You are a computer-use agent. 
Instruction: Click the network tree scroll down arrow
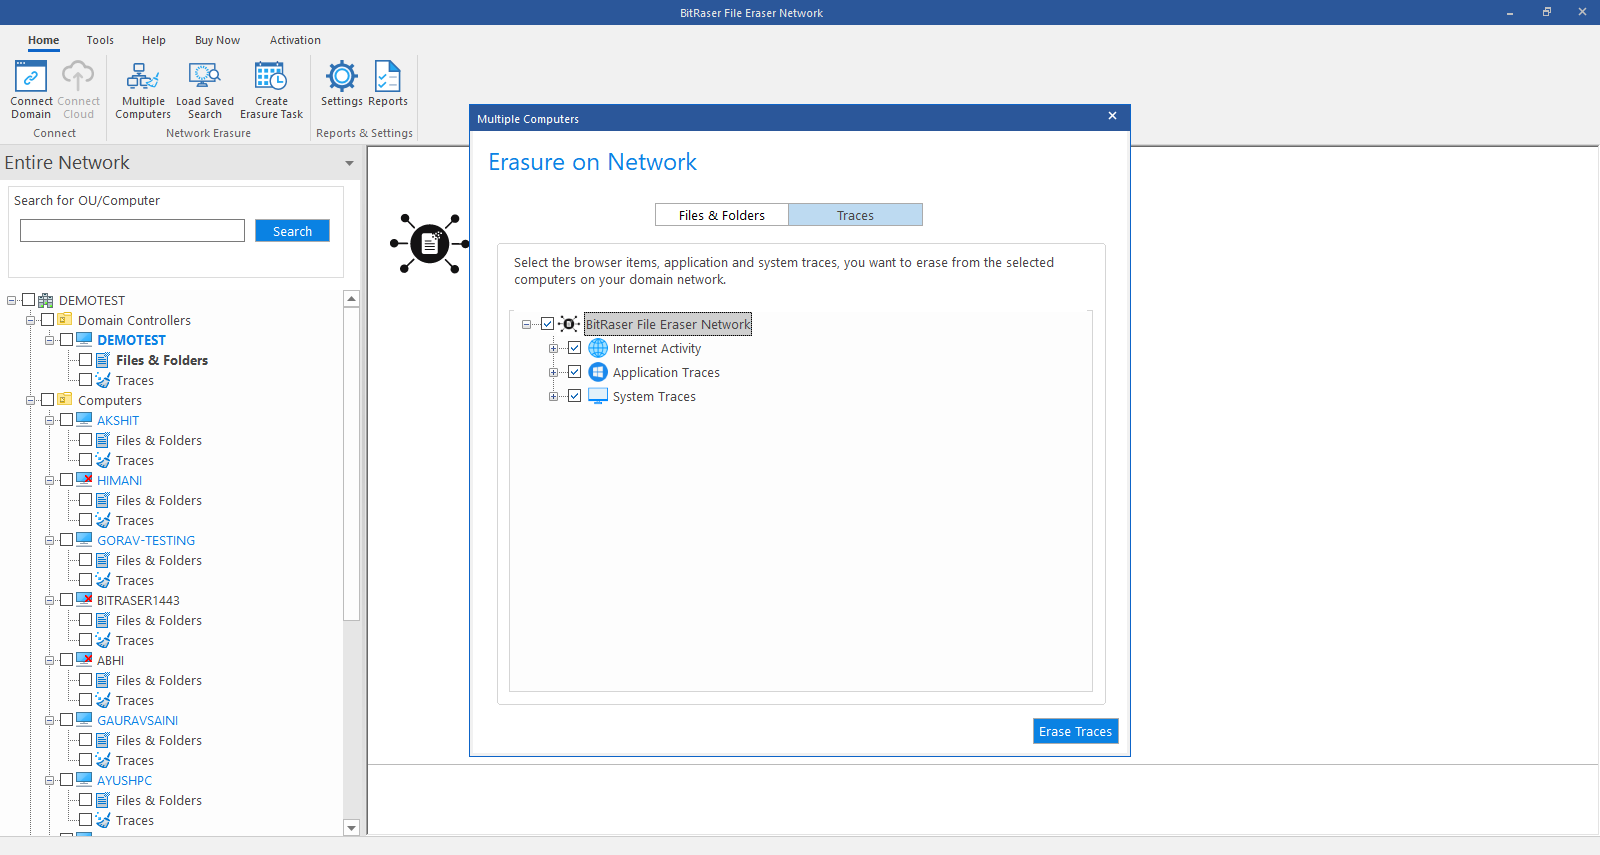click(351, 827)
